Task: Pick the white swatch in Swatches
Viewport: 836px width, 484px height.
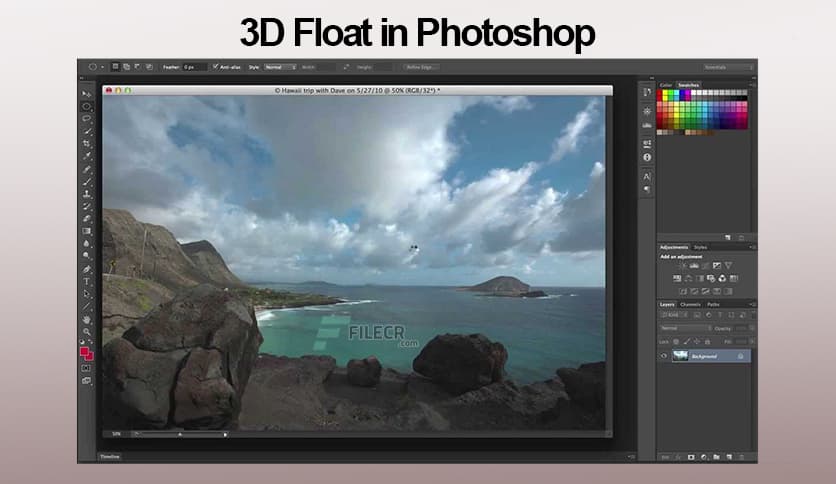Action: (x=693, y=93)
